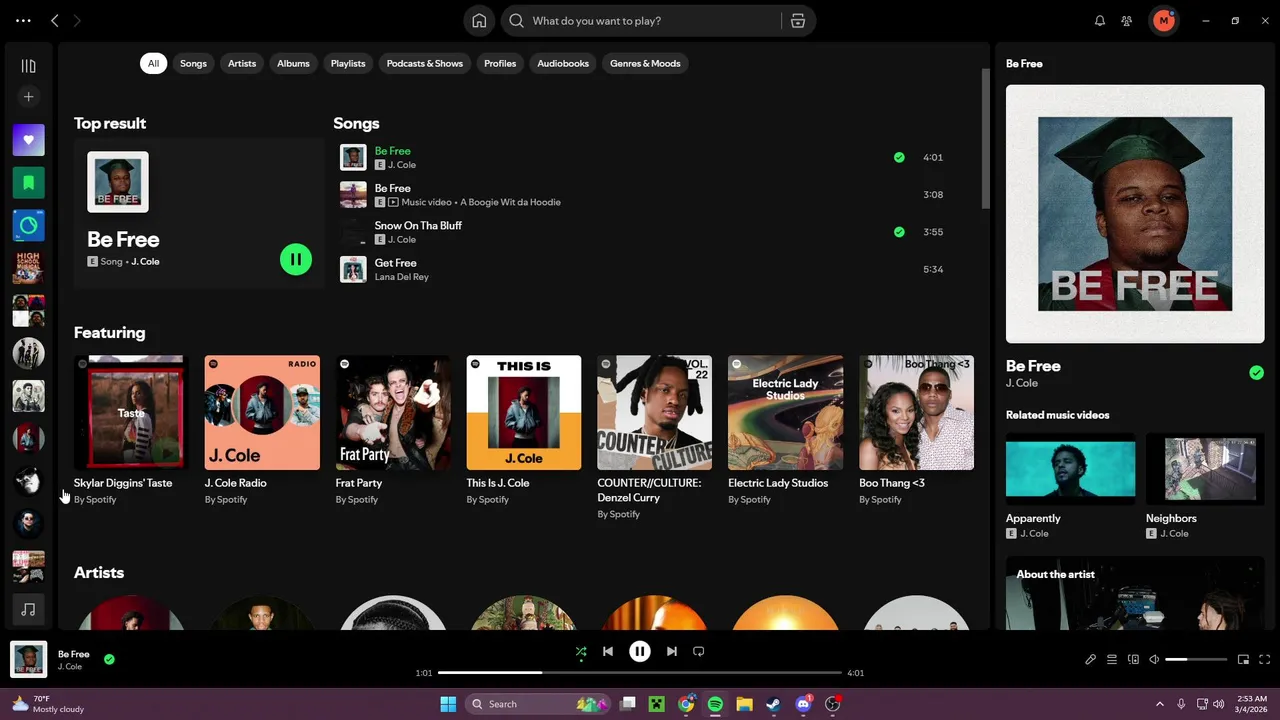Open Your Episodes green bookmark tile
This screenshot has height=720, width=1280.
(28, 183)
